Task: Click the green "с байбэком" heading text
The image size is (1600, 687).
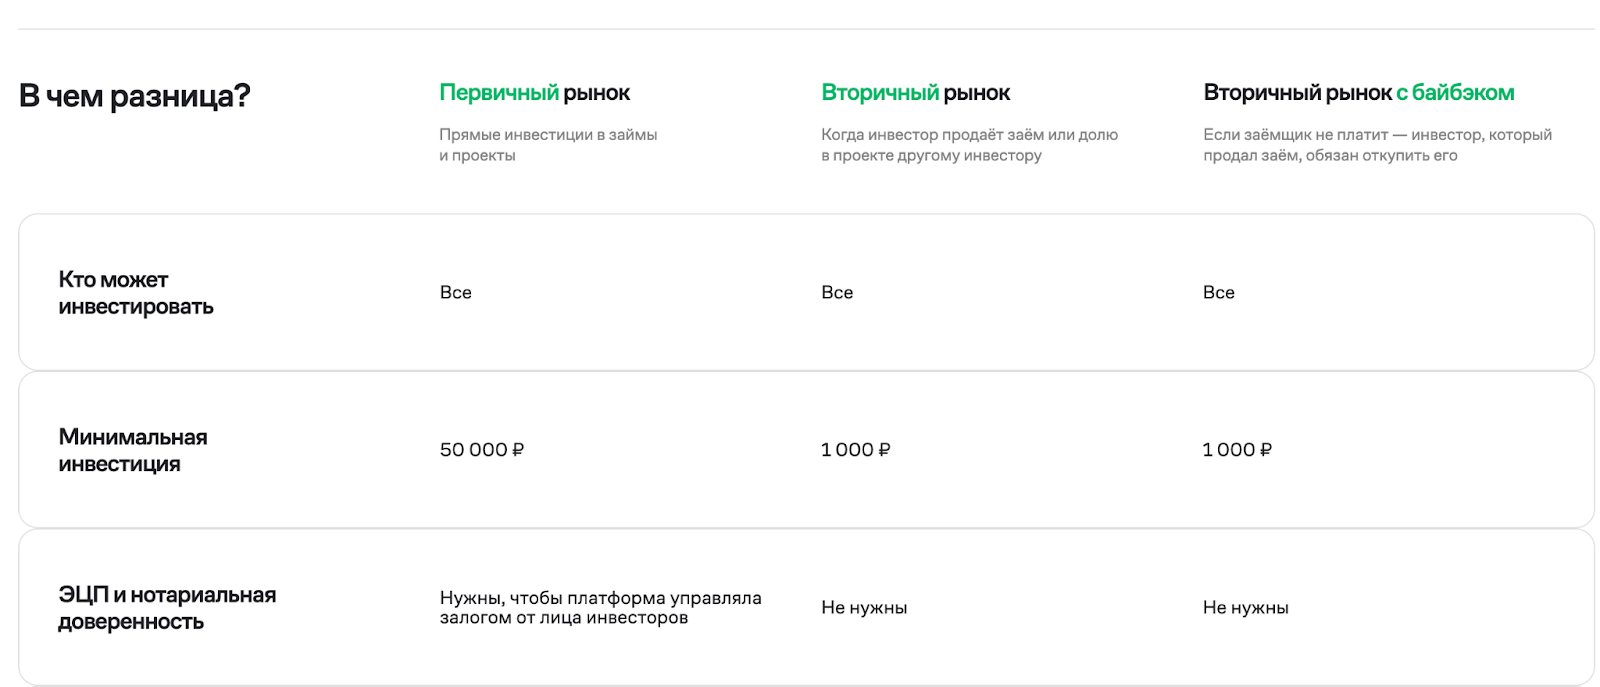Action: click(1455, 93)
